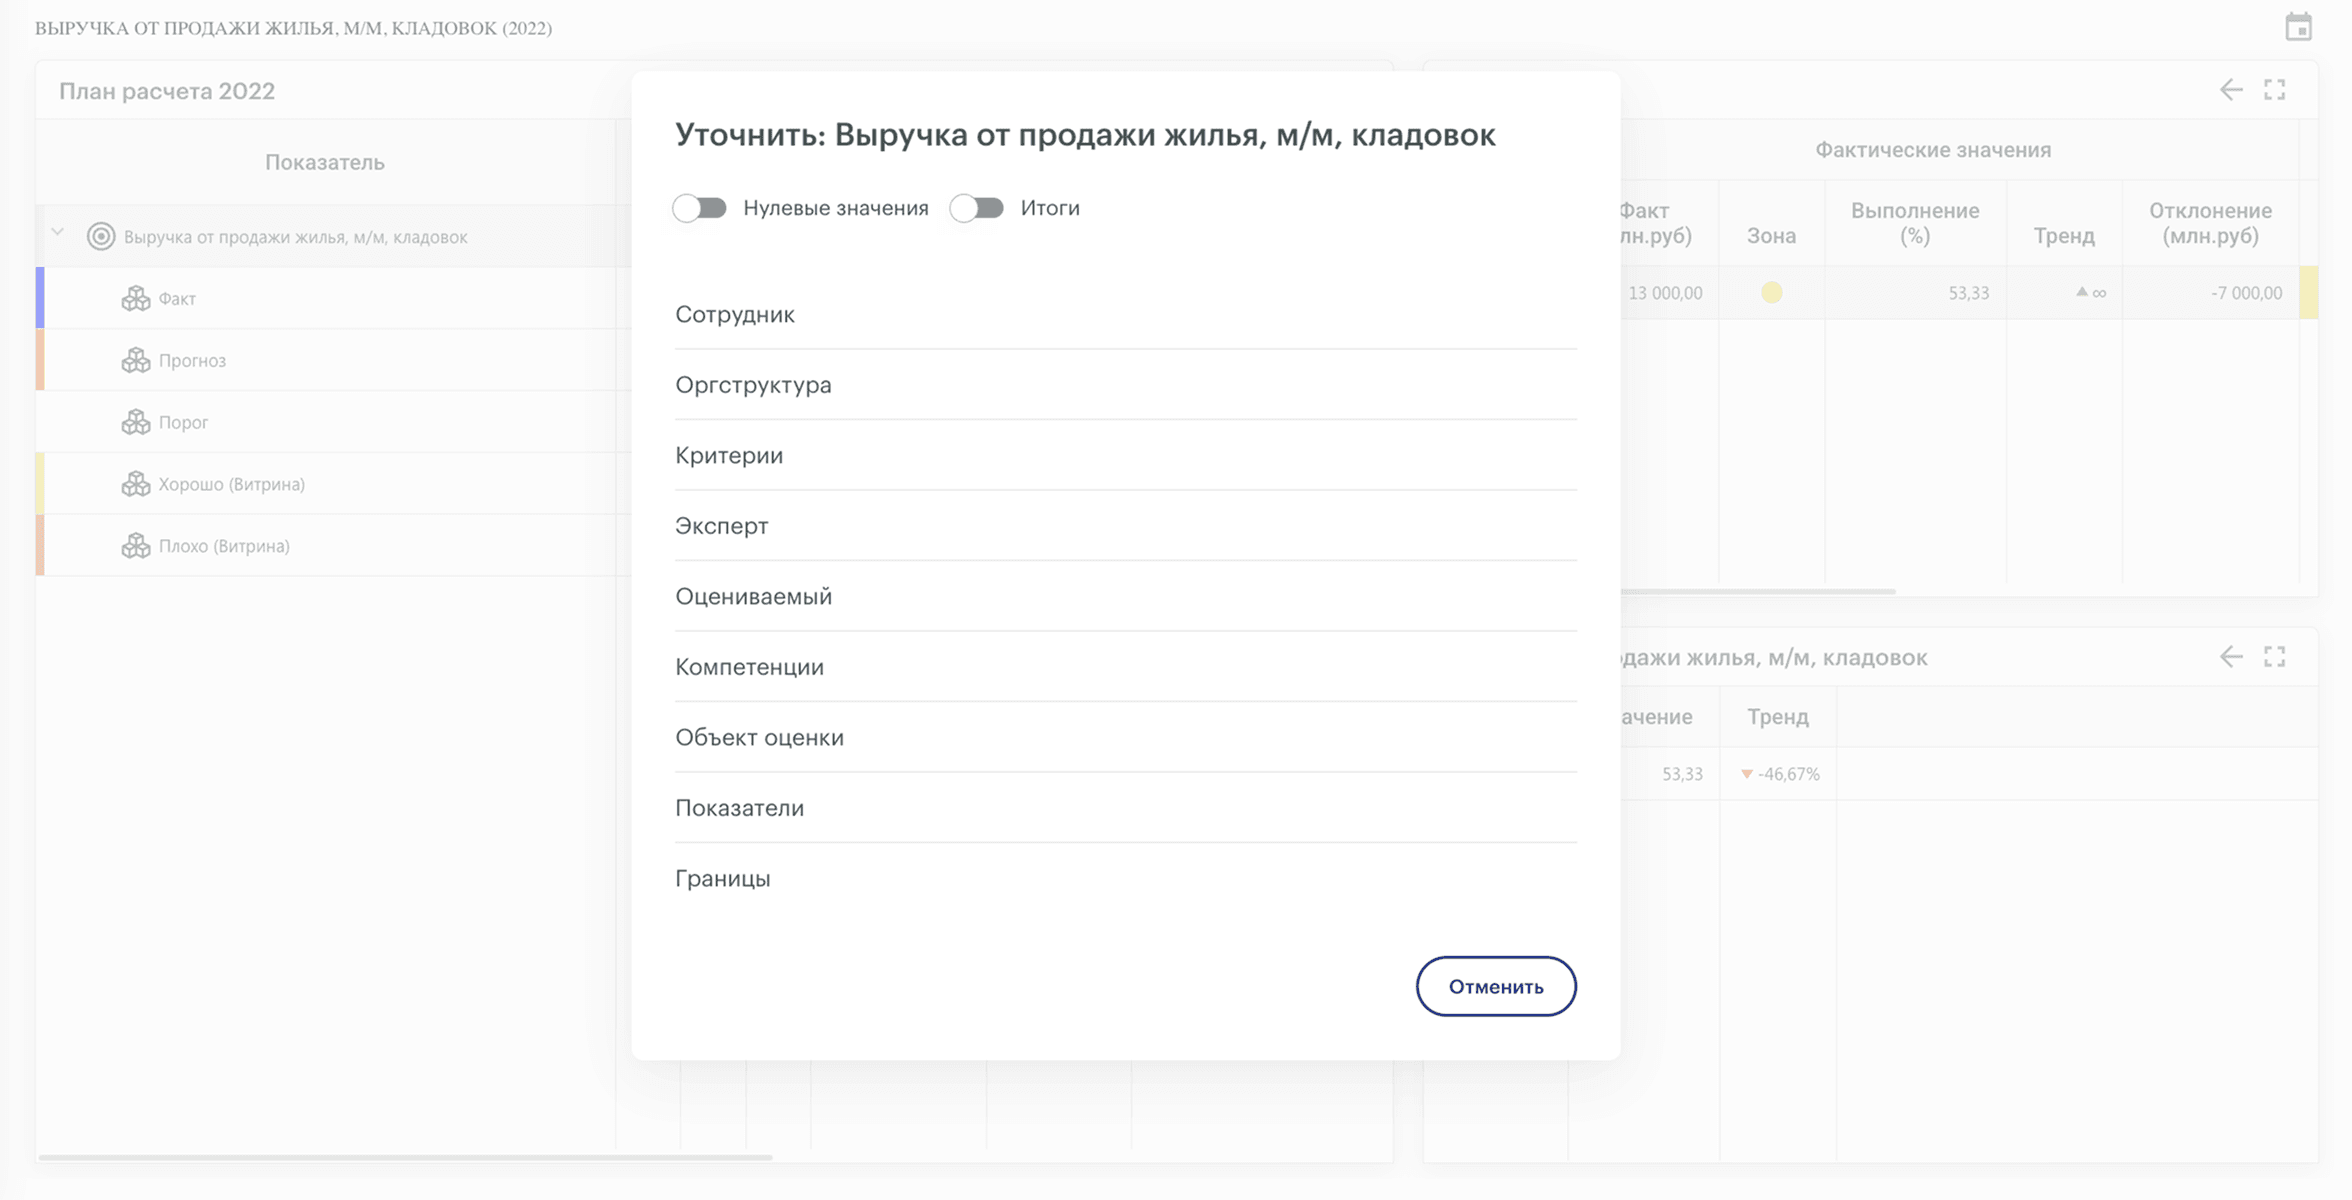Select Оргструктура in the refine list
The height and width of the screenshot is (1200, 2352).
[1126, 385]
